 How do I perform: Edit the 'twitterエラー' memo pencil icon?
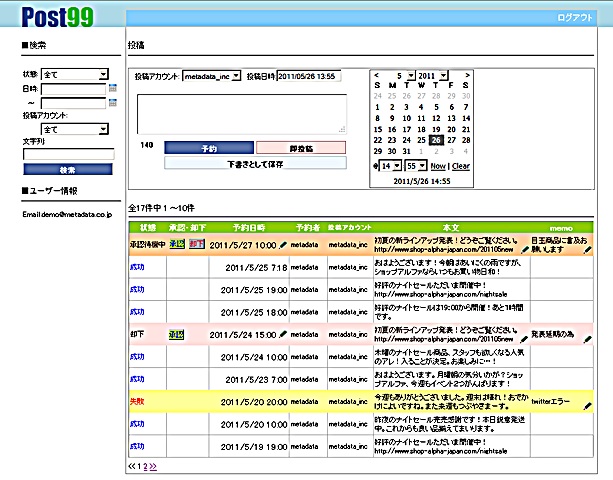(588, 406)
